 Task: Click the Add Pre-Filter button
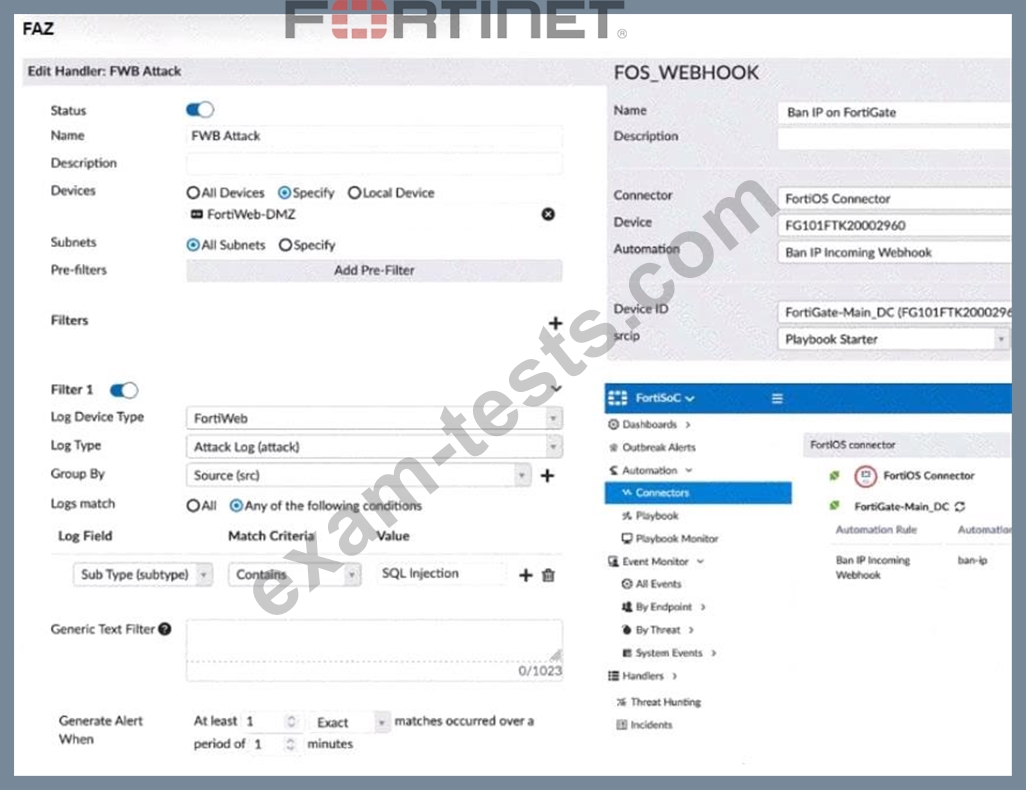pos(374,270)
